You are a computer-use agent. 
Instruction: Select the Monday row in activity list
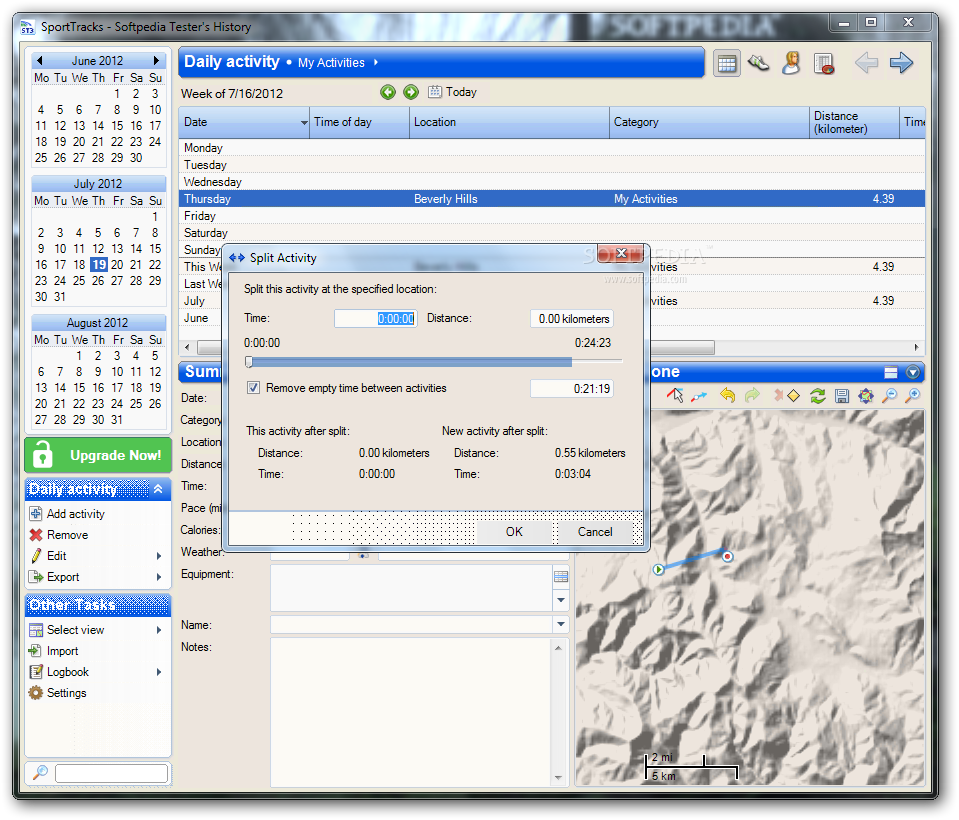[x=552, y=148]
